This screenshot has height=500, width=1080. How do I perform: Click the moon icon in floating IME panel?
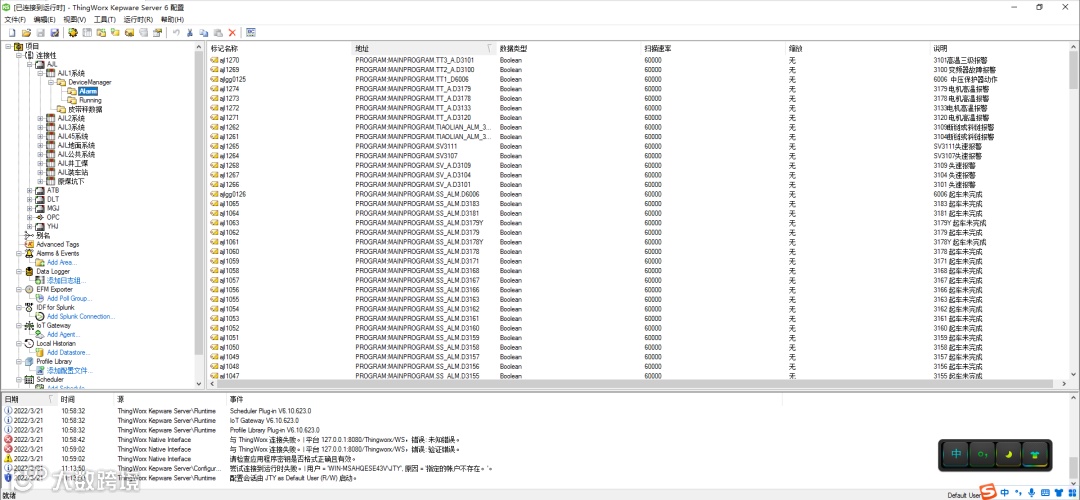(1009, 455)
